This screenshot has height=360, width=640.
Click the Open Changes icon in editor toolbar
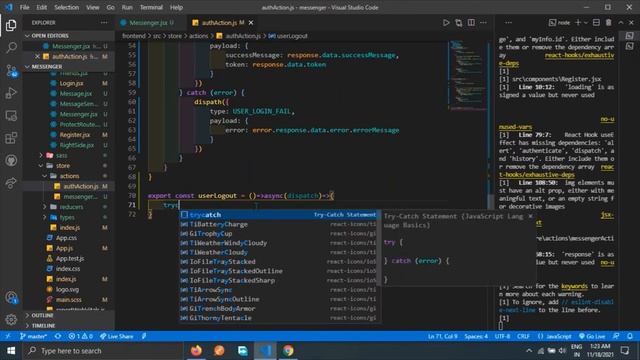coord(459,23)
